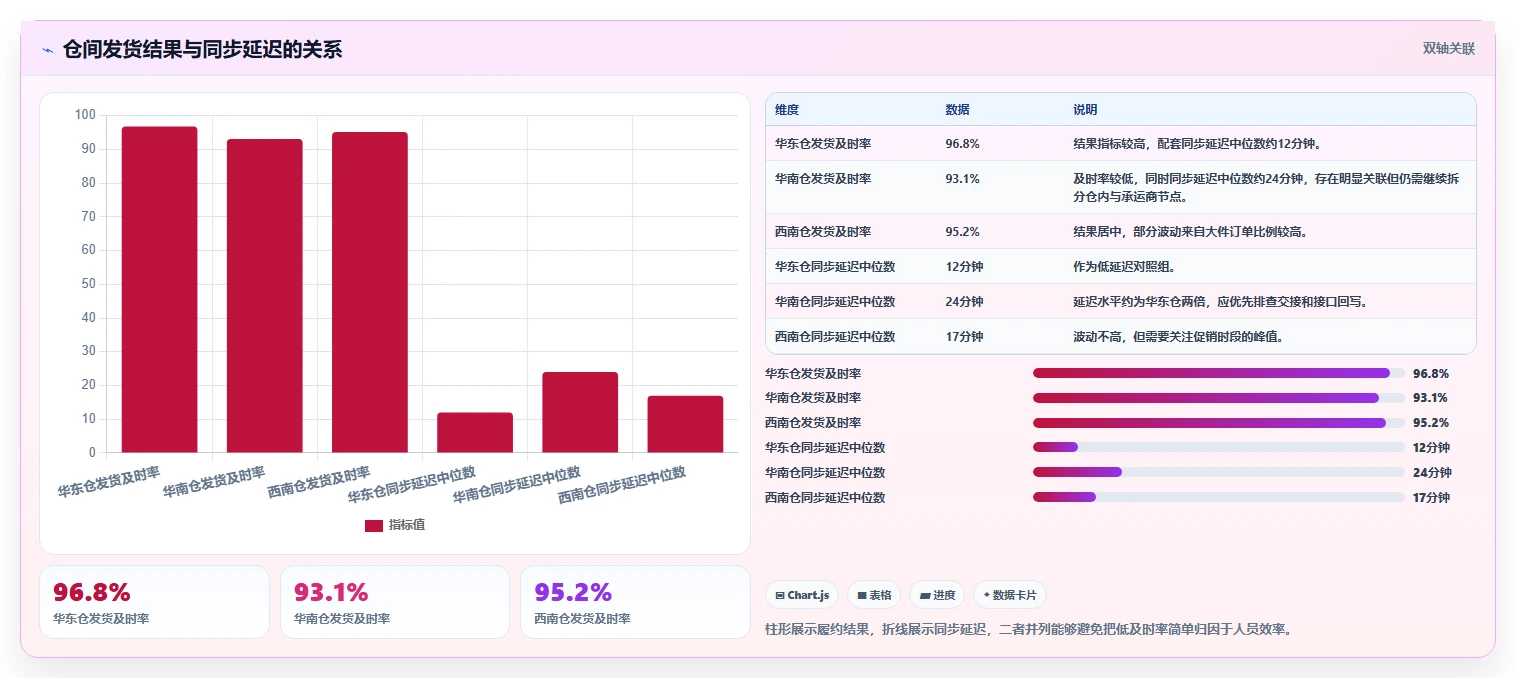Click the 93.1% value in the table
The image size is (1516, 678).
point(962,179)
